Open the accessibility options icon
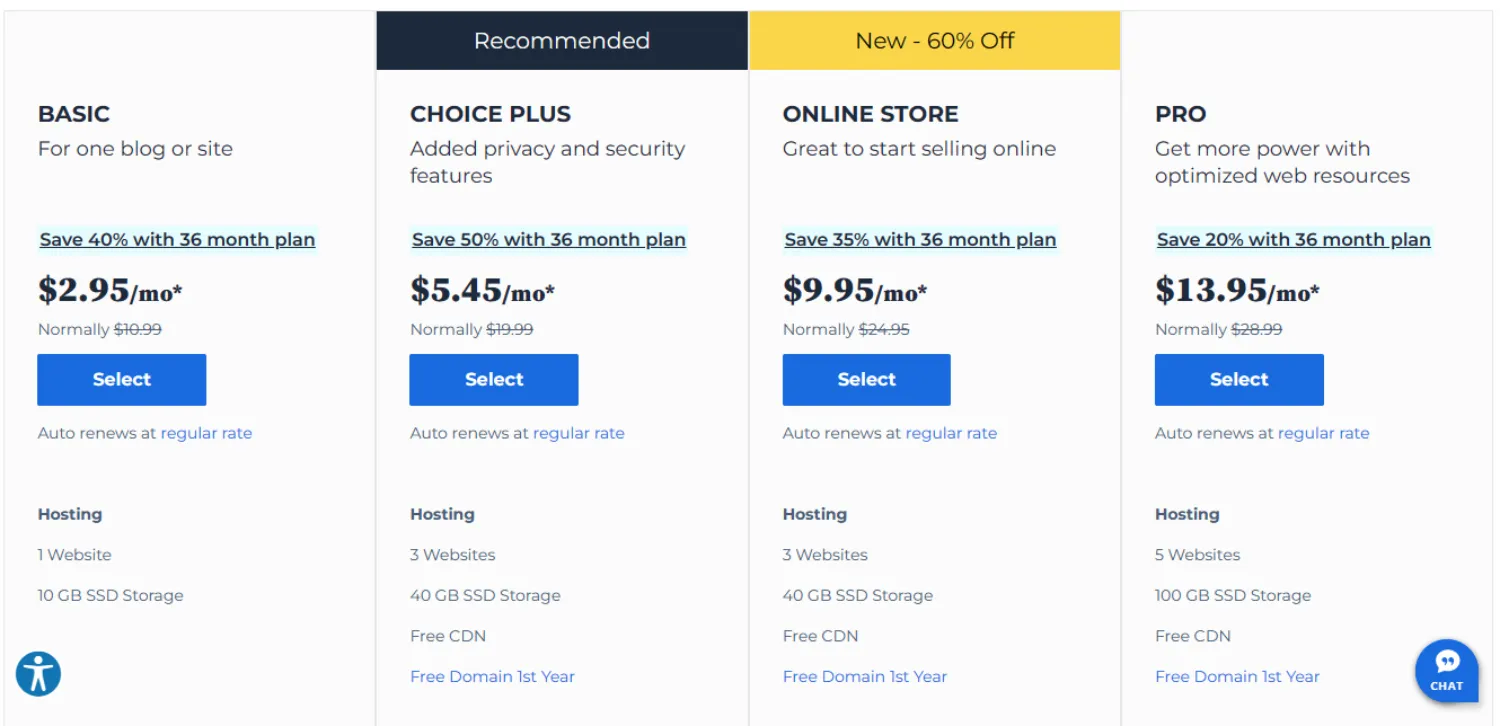1500x726 pixels. 39,673
